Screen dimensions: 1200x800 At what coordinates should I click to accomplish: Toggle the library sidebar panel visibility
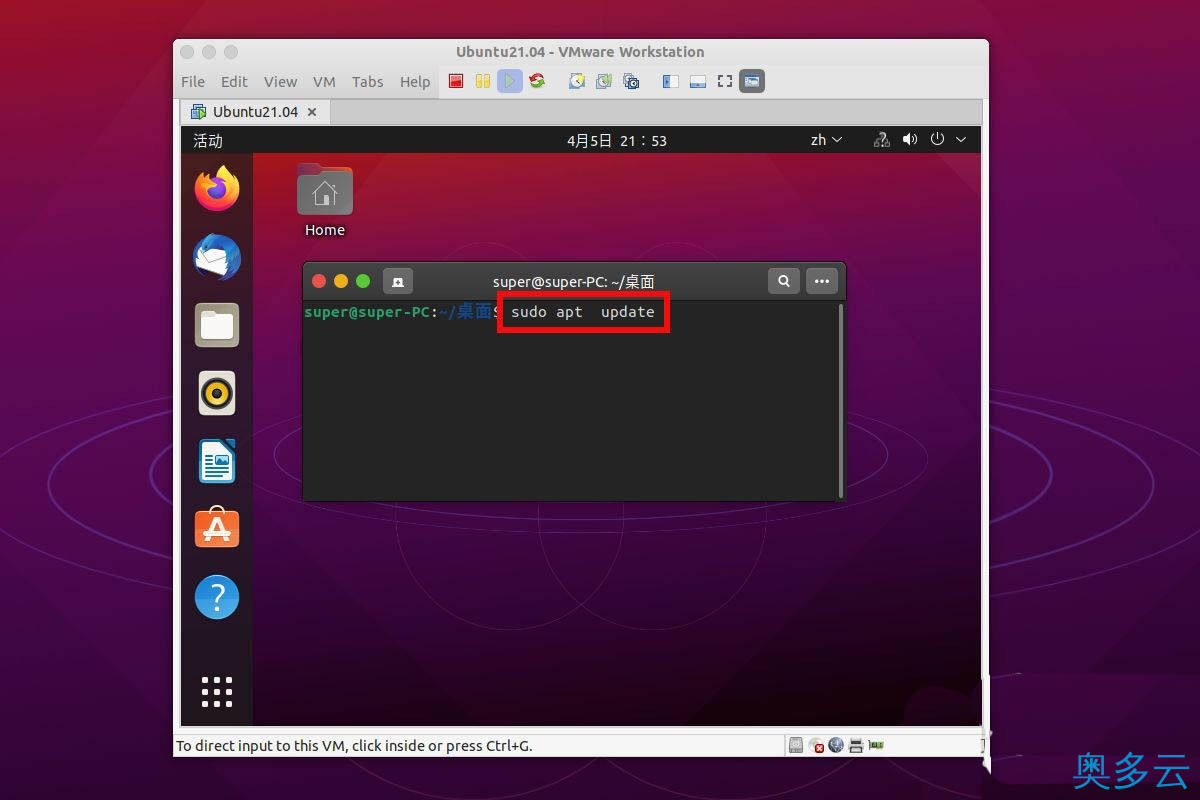click(670, 81)
